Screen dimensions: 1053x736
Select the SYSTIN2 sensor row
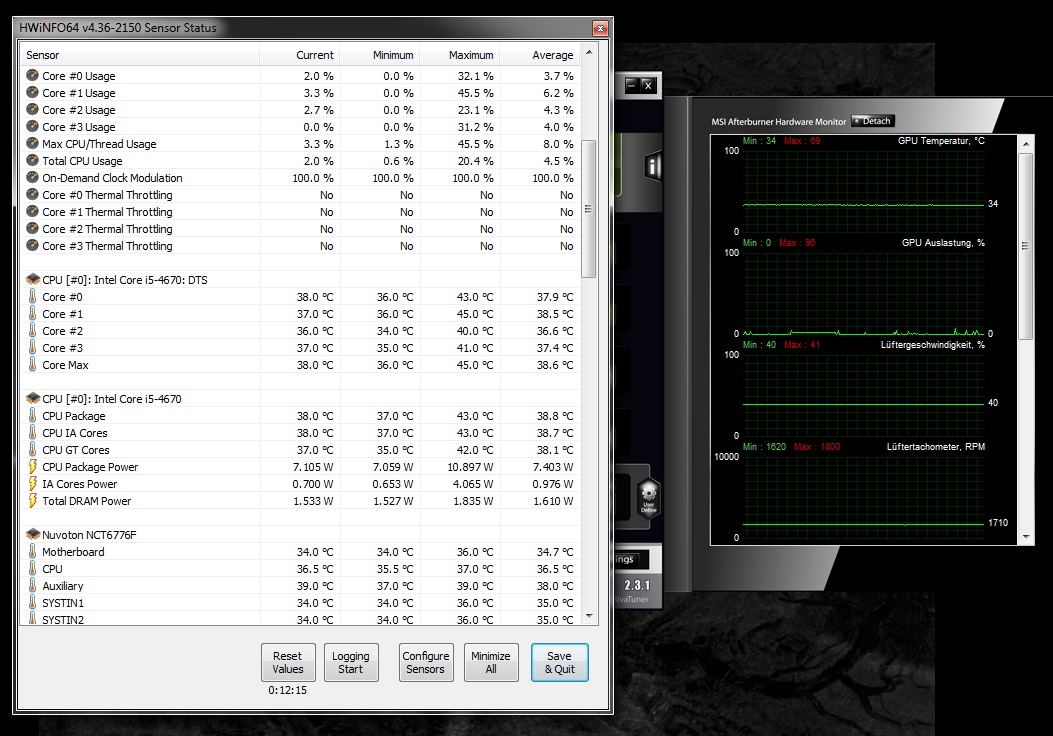tap(301, 619)
